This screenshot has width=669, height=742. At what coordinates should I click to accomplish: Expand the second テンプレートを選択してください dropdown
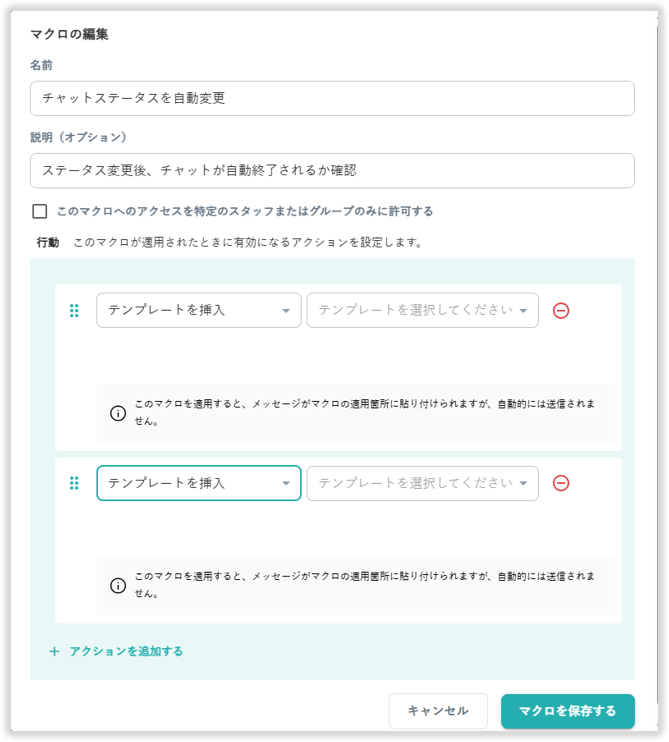(422, 483)
